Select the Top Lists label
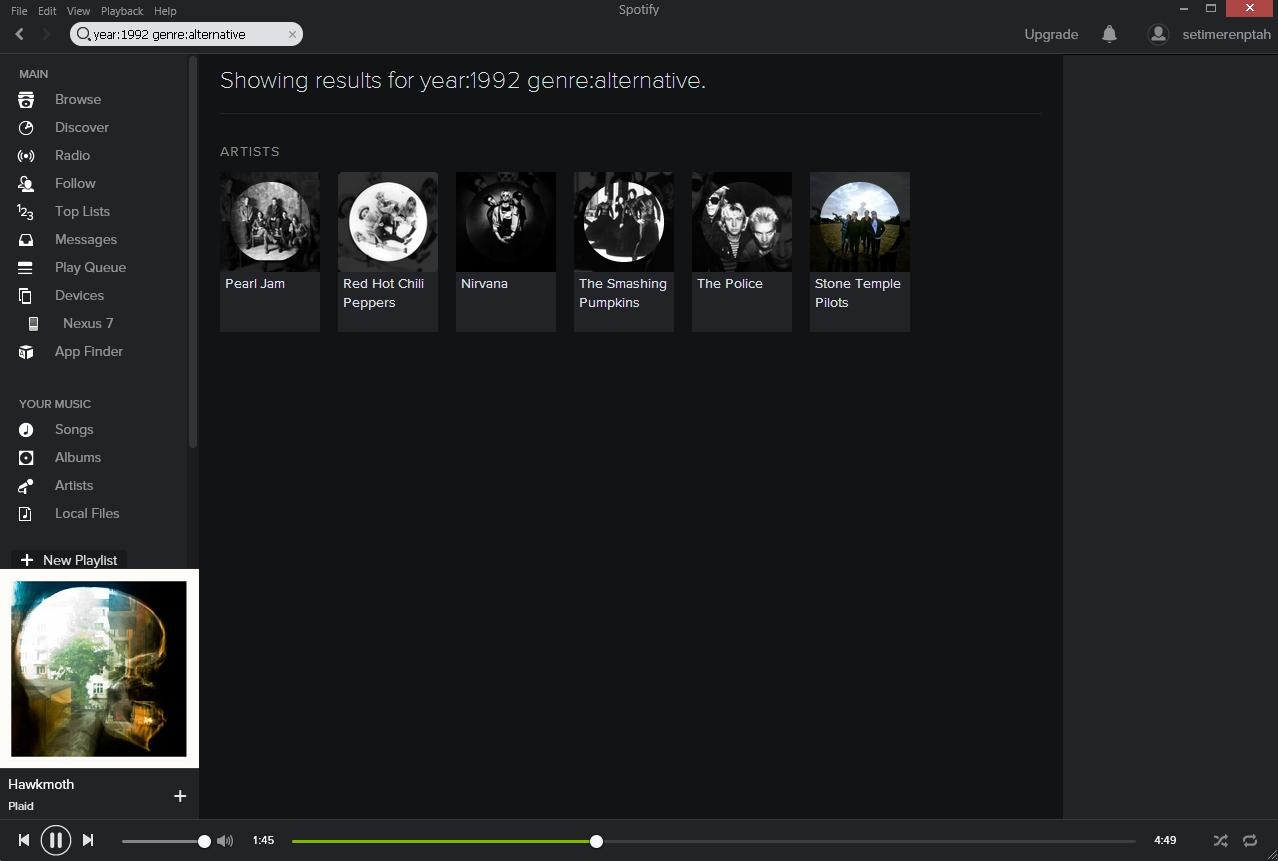1278x861 pixels. pos(82,212)
